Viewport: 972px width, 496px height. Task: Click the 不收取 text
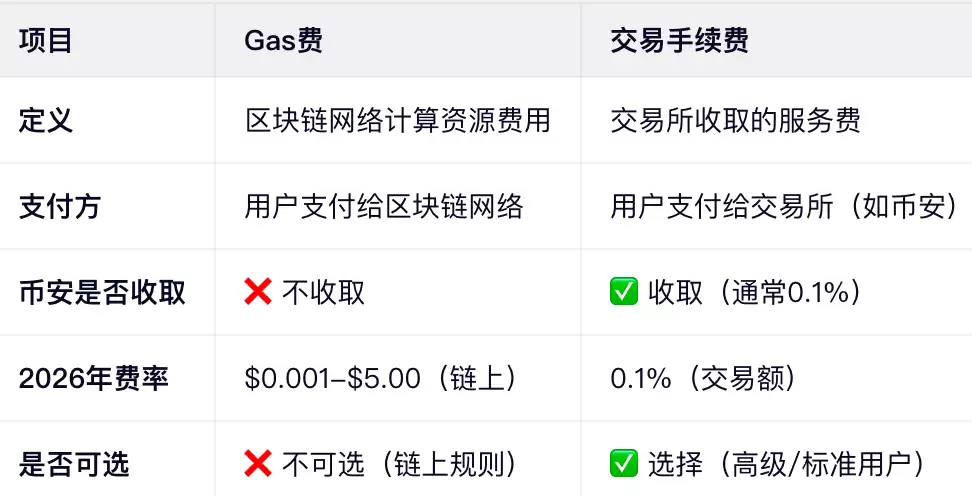(x=323, y=293)
